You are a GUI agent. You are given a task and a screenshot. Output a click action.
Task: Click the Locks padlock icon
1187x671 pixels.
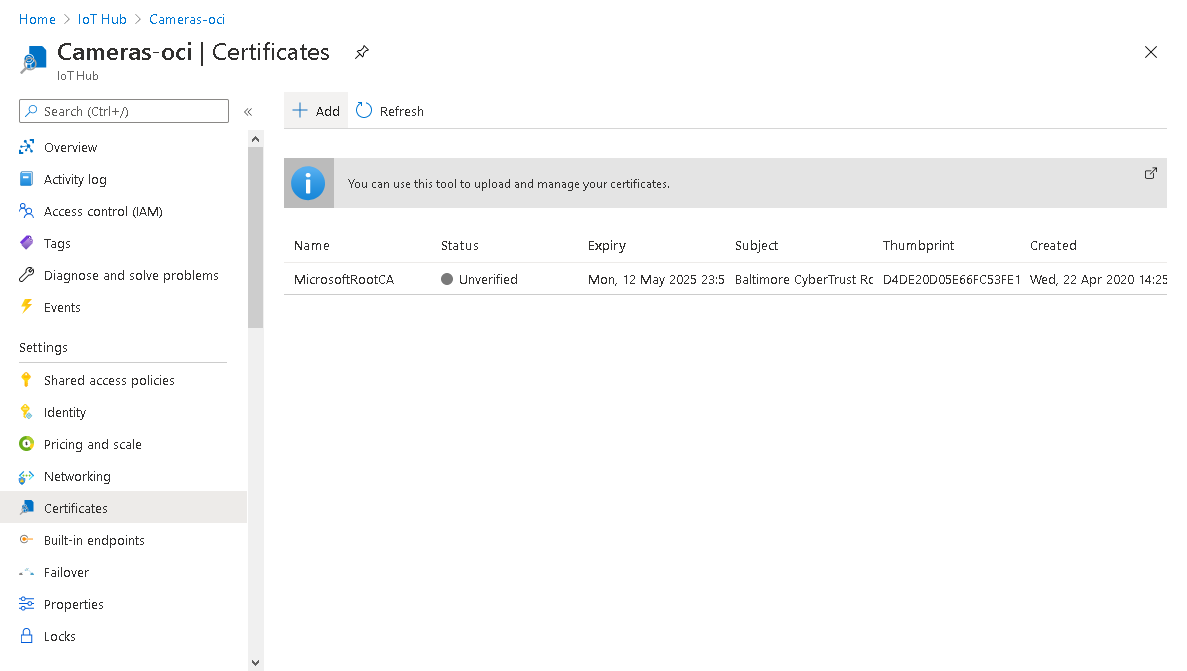26,635
